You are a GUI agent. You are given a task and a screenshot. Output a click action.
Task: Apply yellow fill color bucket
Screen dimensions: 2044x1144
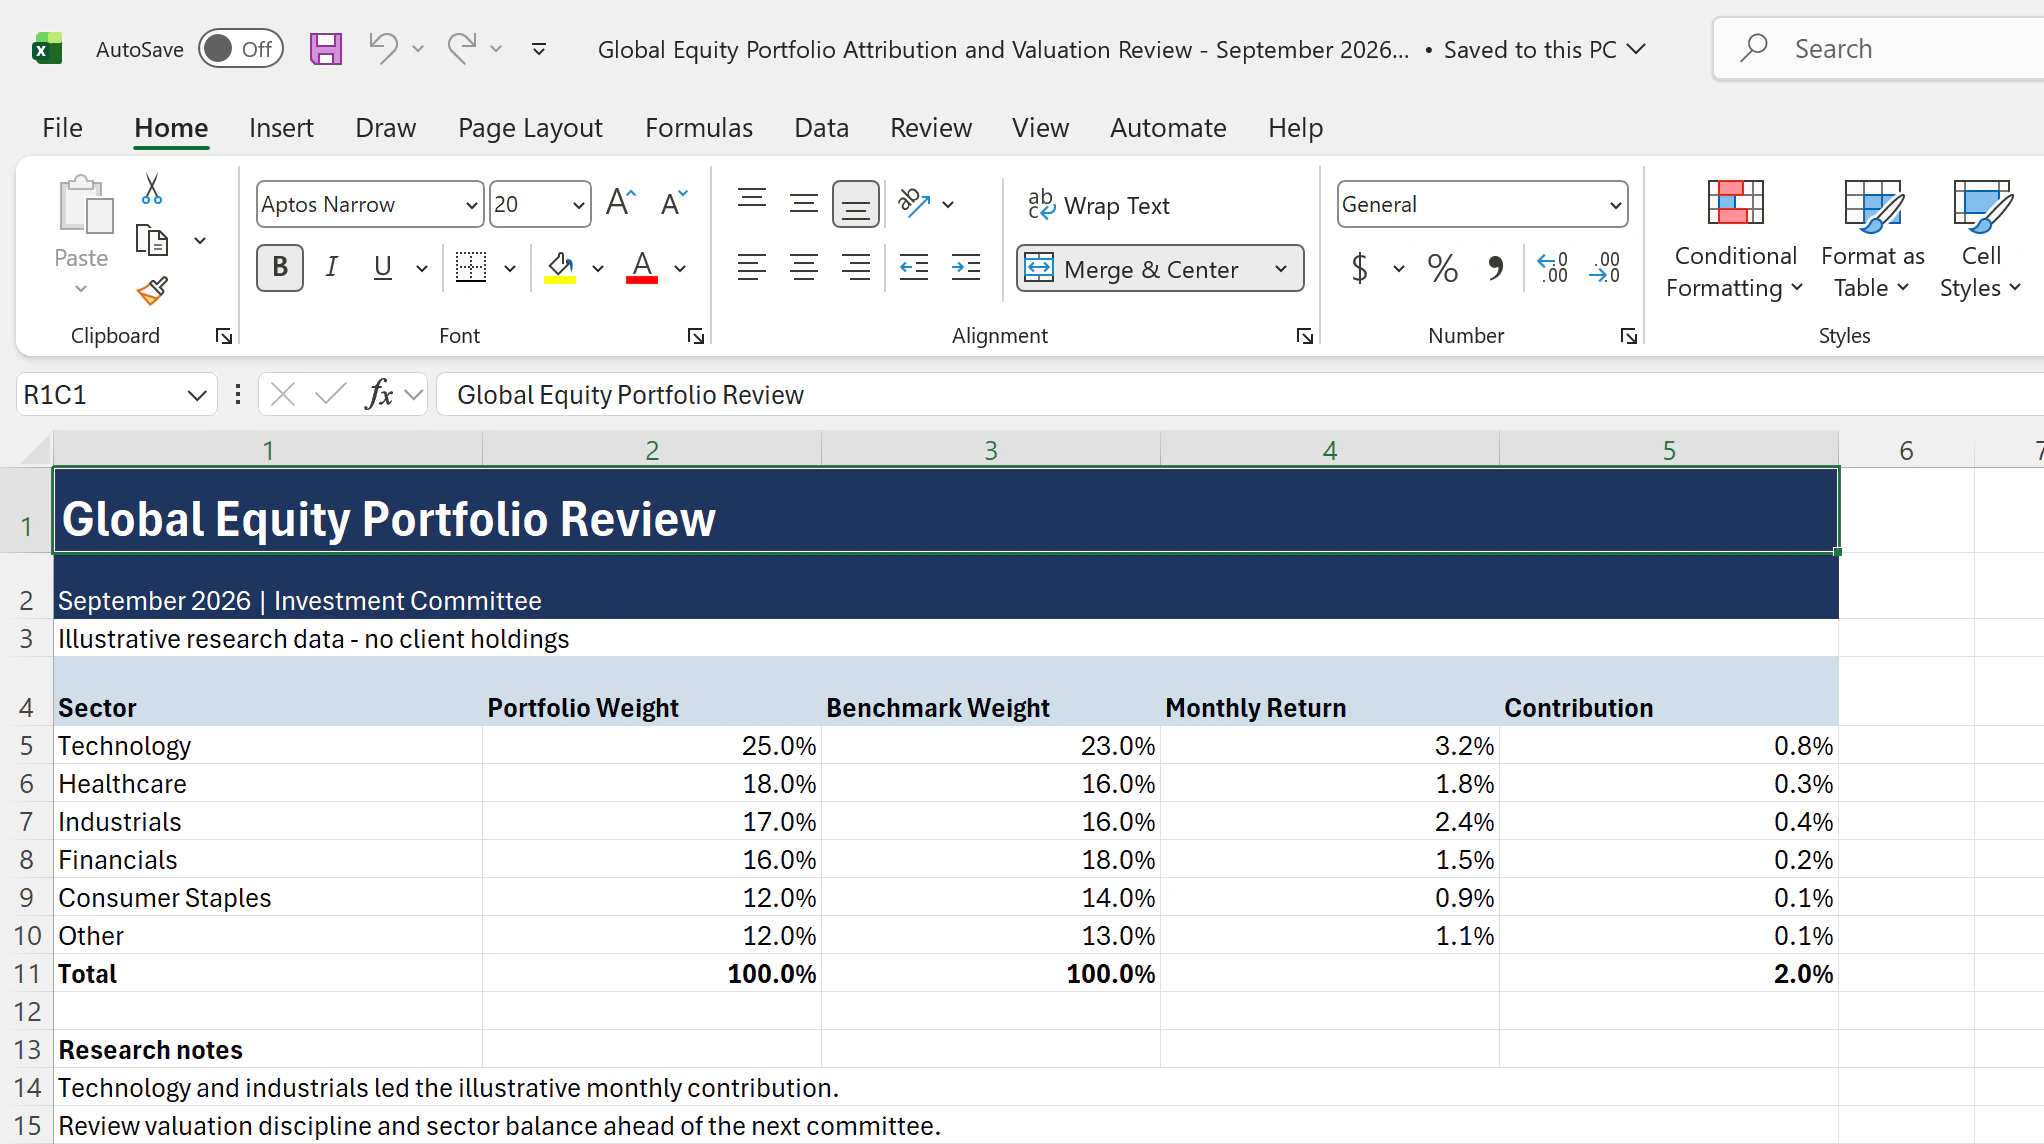(x=560, y=267)
